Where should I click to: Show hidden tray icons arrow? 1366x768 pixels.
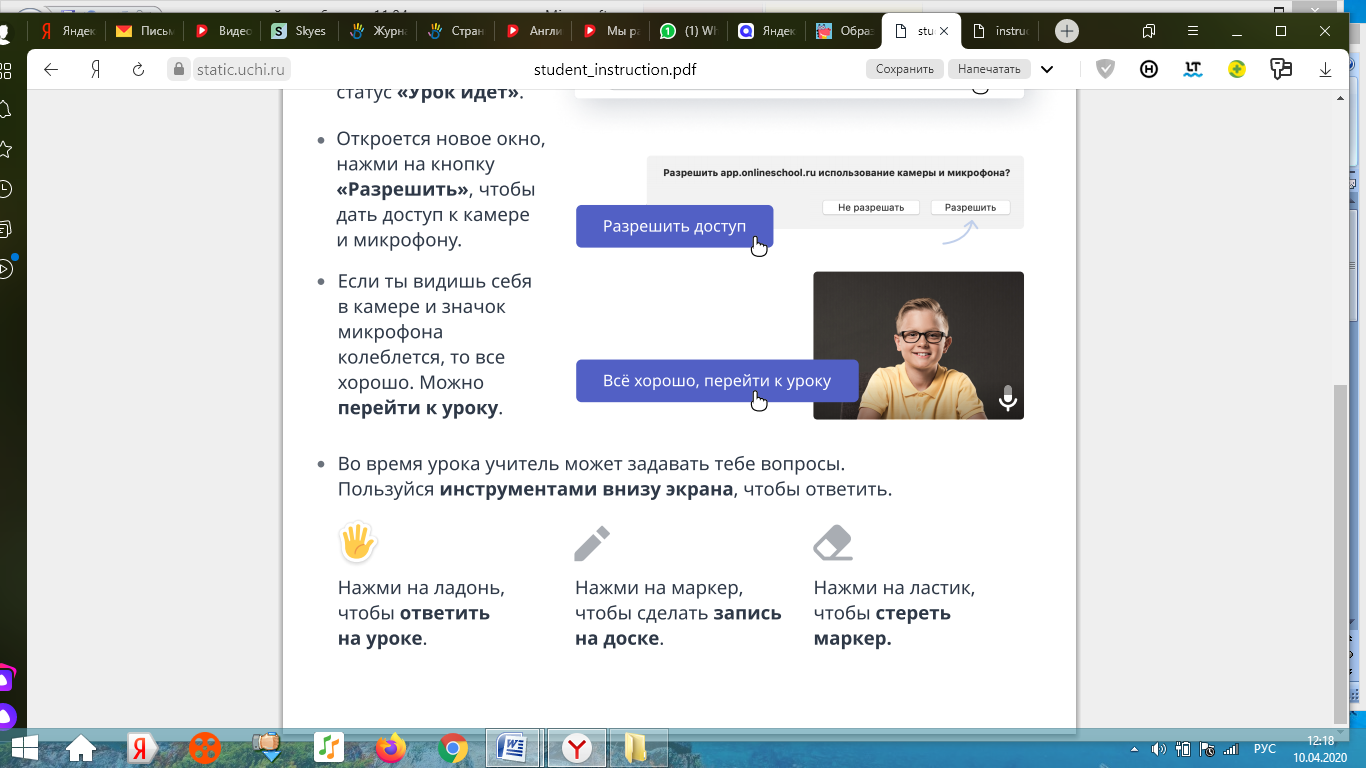click(1135, 748)
